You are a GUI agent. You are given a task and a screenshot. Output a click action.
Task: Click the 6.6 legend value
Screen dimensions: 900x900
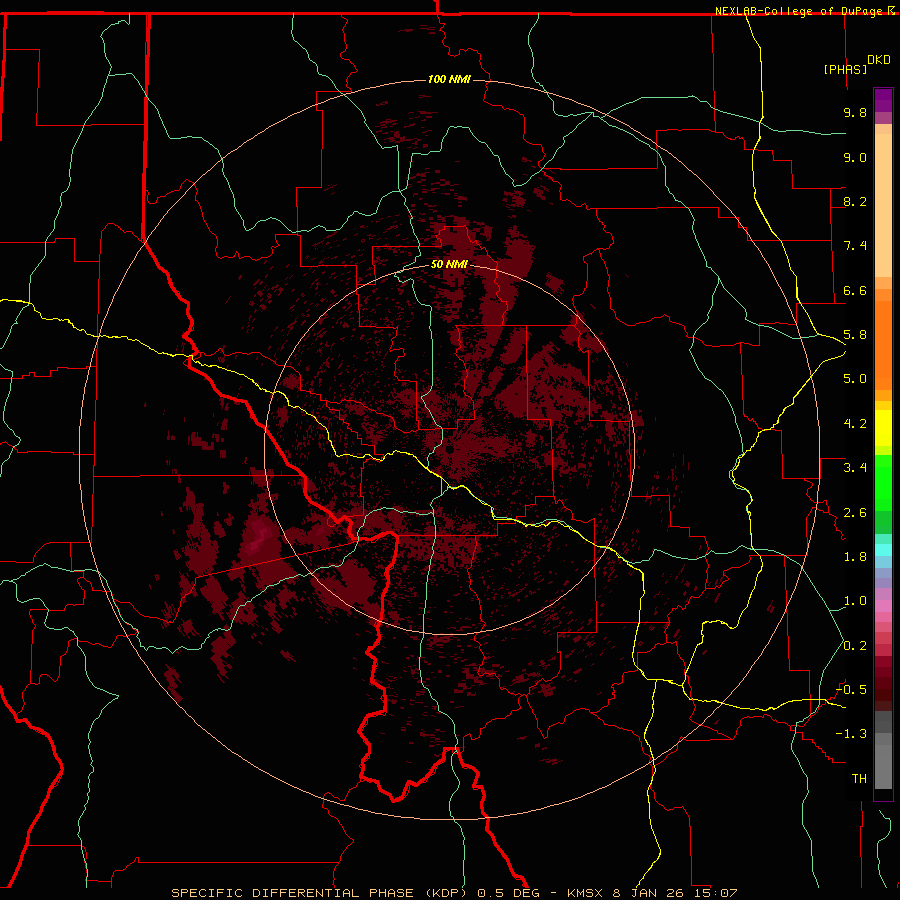[x=855, y=290]
